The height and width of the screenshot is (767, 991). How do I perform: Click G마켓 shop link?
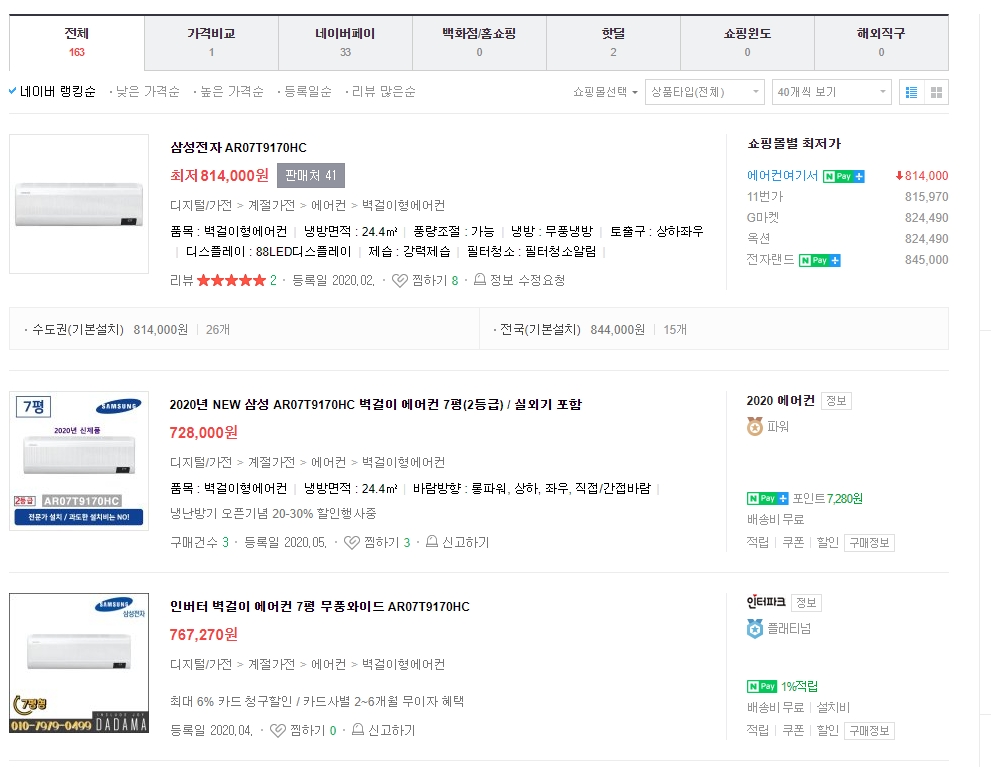pos(763,218)
